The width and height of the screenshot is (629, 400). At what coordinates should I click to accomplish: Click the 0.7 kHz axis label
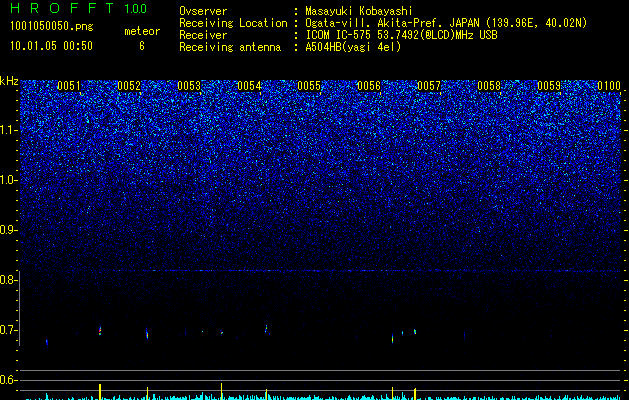click(9, 330)
